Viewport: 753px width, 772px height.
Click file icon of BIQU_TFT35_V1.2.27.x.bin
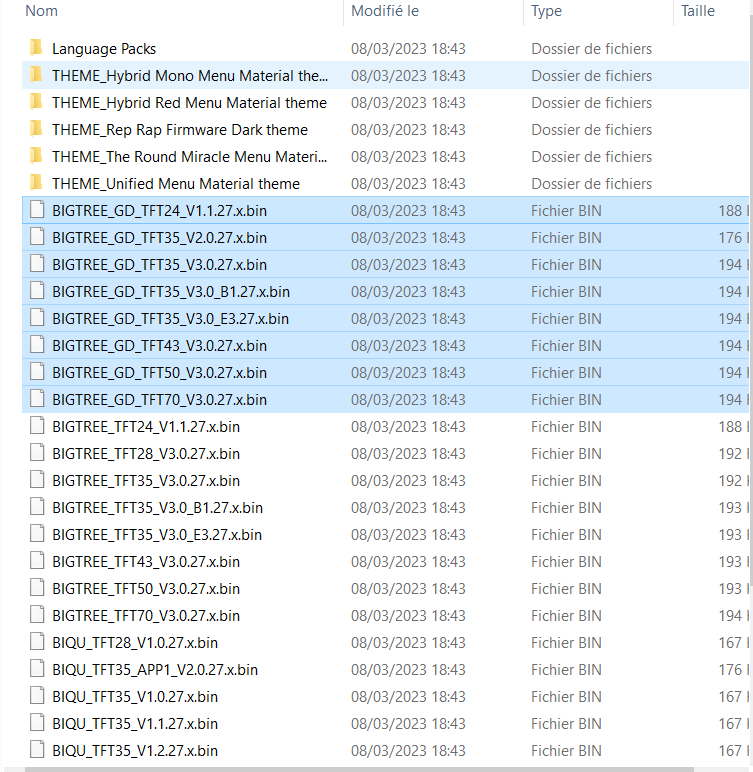pos(37,750)
